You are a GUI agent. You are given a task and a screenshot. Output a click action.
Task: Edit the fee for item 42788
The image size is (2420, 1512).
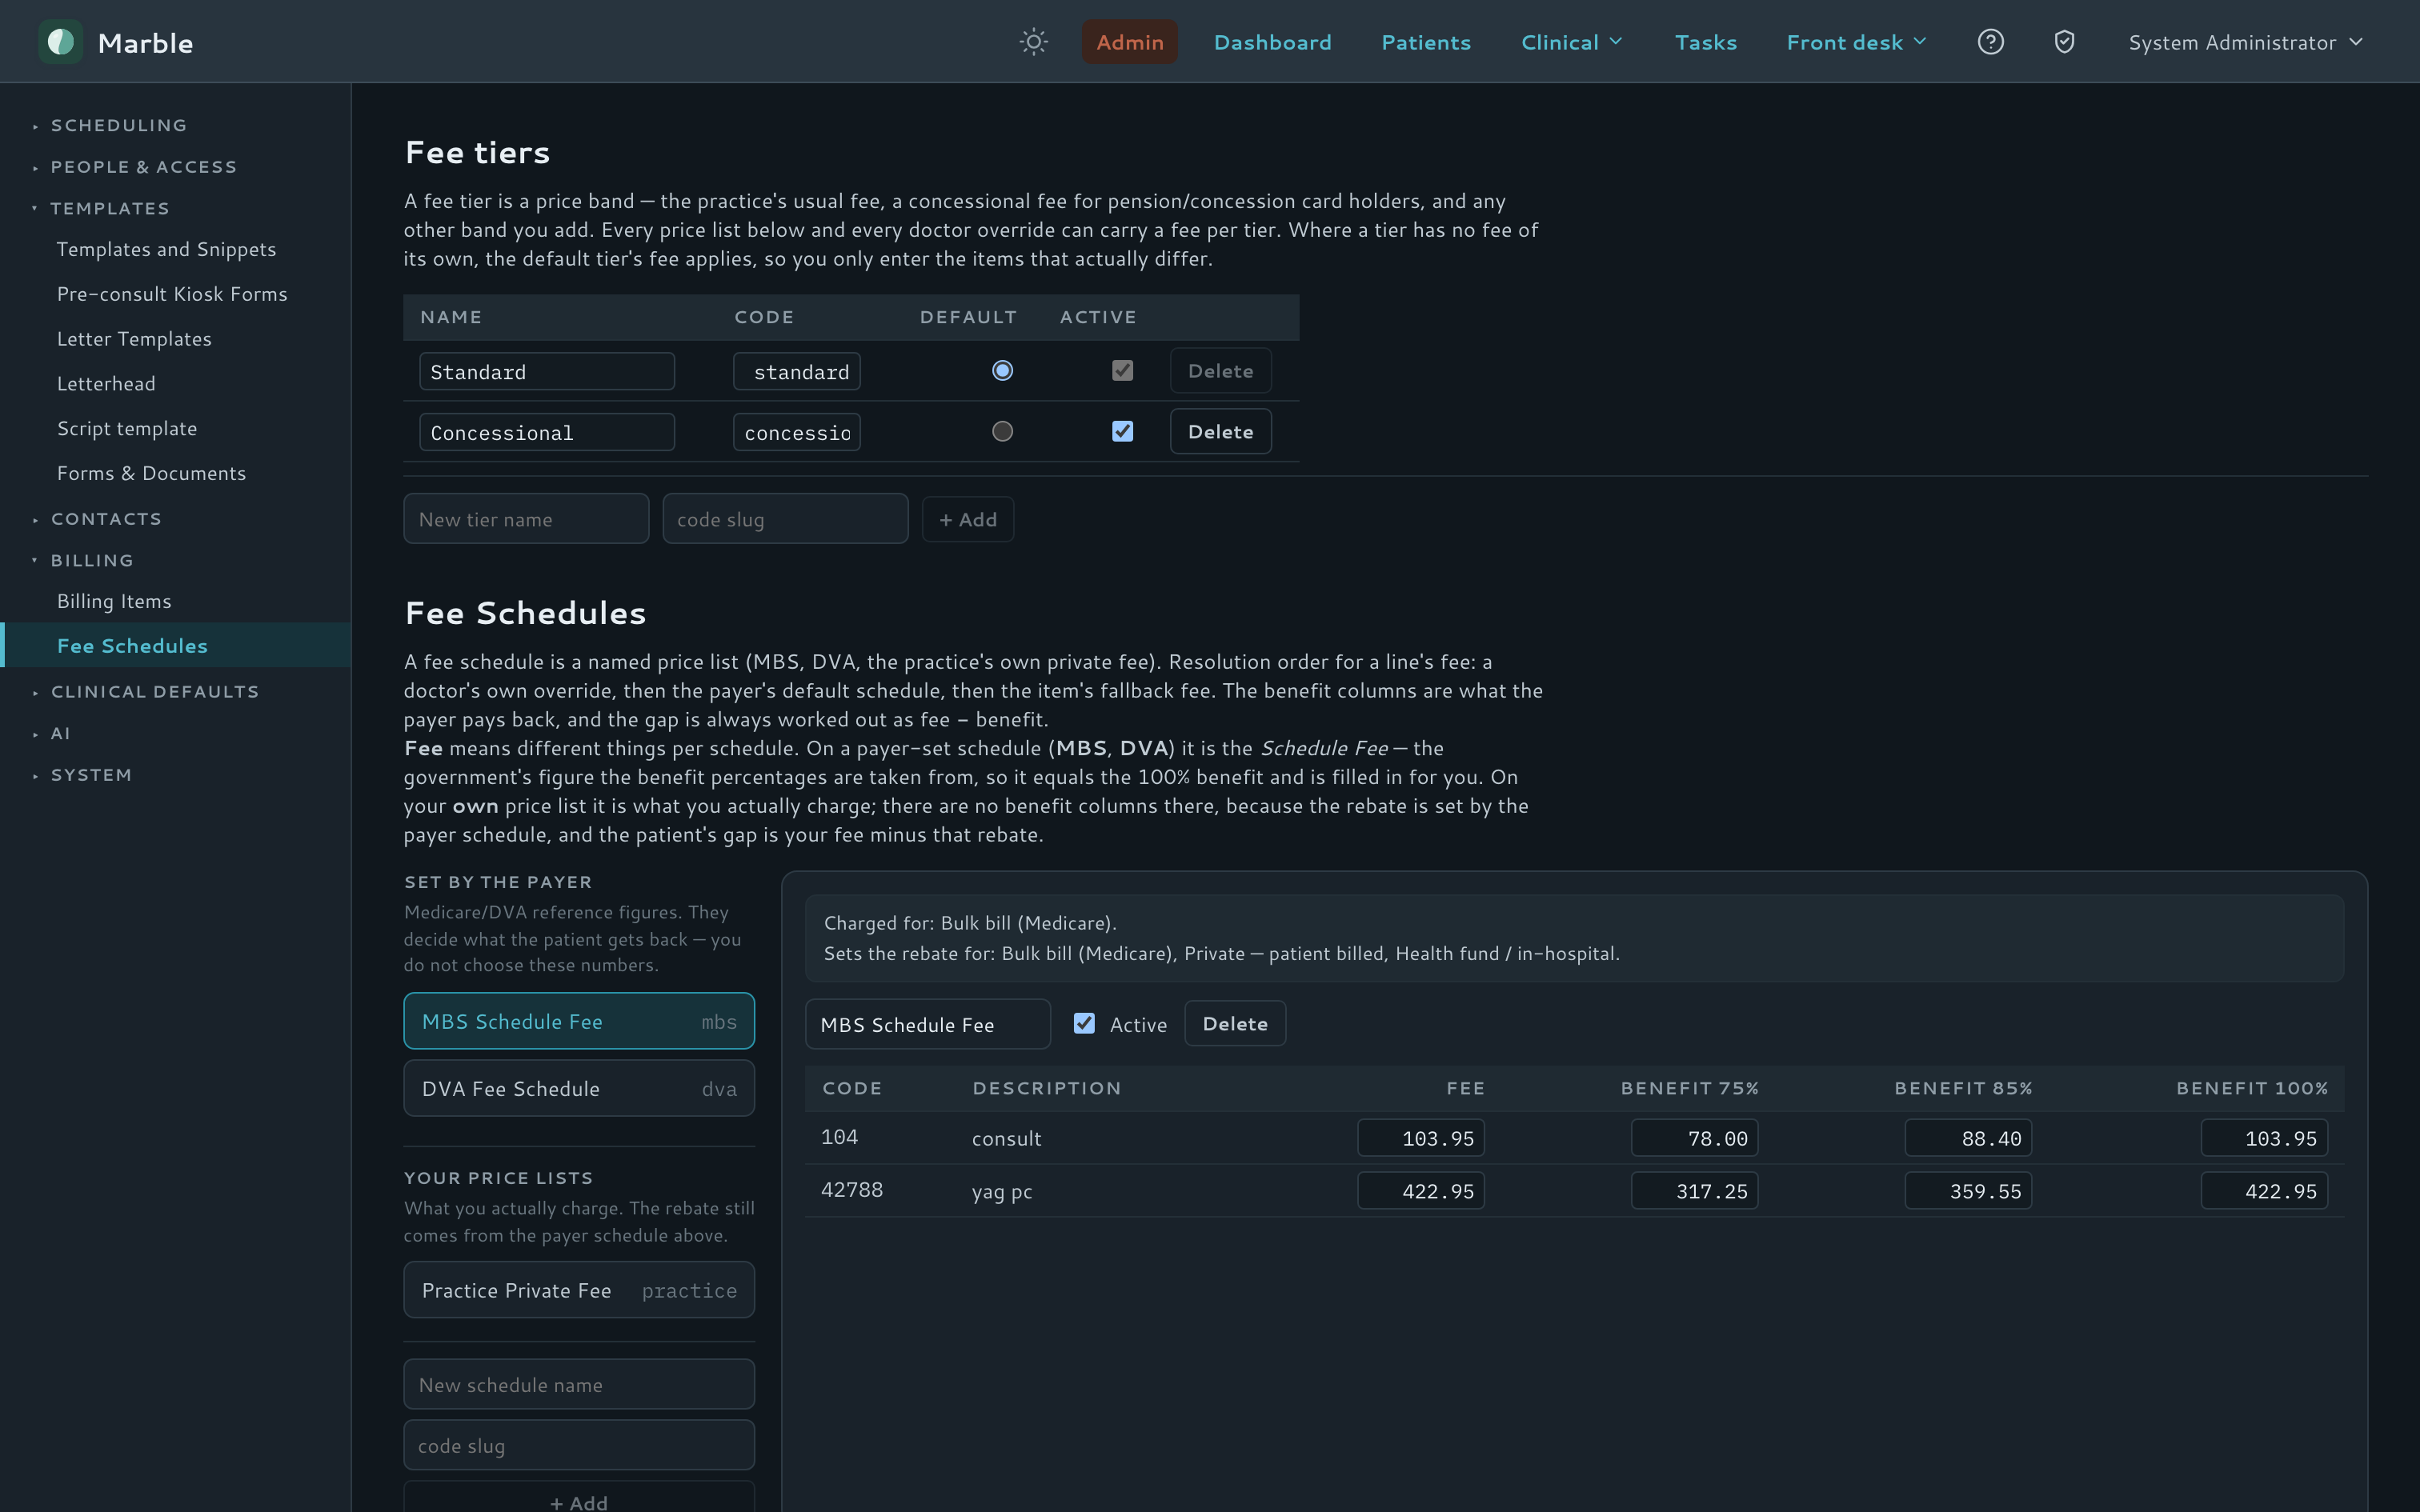[x=1421, y=1191]
